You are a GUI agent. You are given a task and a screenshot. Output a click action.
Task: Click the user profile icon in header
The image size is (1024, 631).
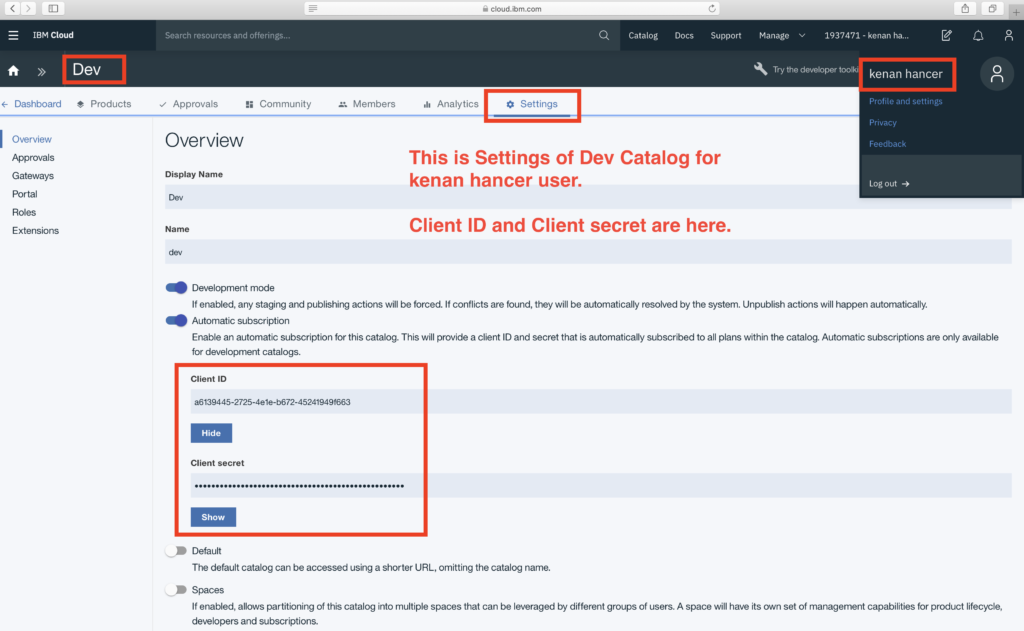pyautogui.click(x=1008, y=35)
